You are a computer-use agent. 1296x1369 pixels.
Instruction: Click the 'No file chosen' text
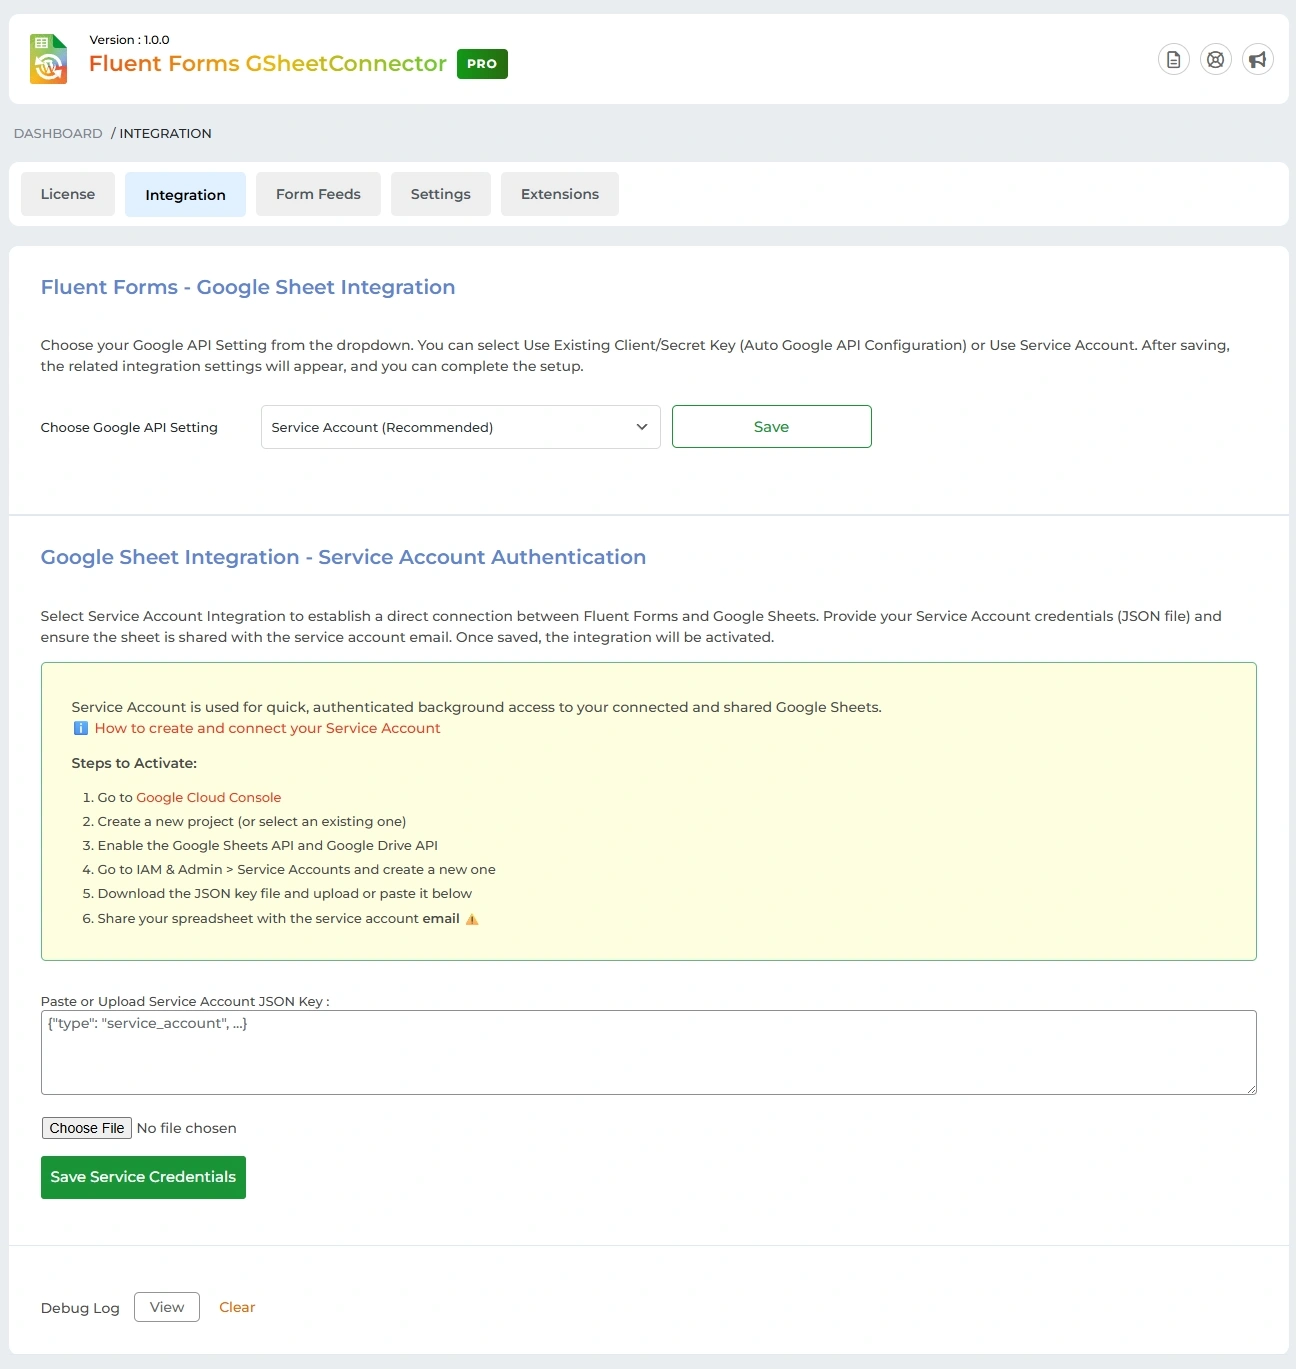click(187, 1128)
